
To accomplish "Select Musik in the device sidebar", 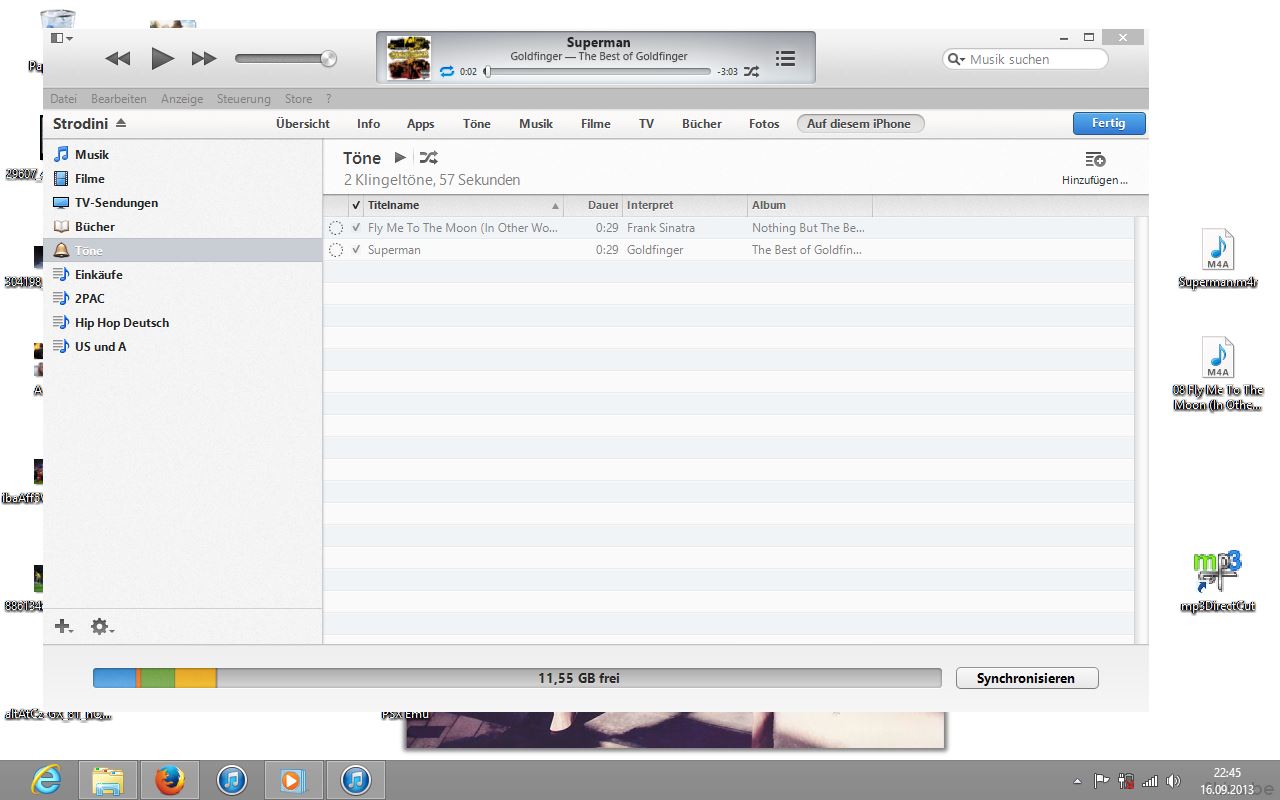I will point(183,155).
